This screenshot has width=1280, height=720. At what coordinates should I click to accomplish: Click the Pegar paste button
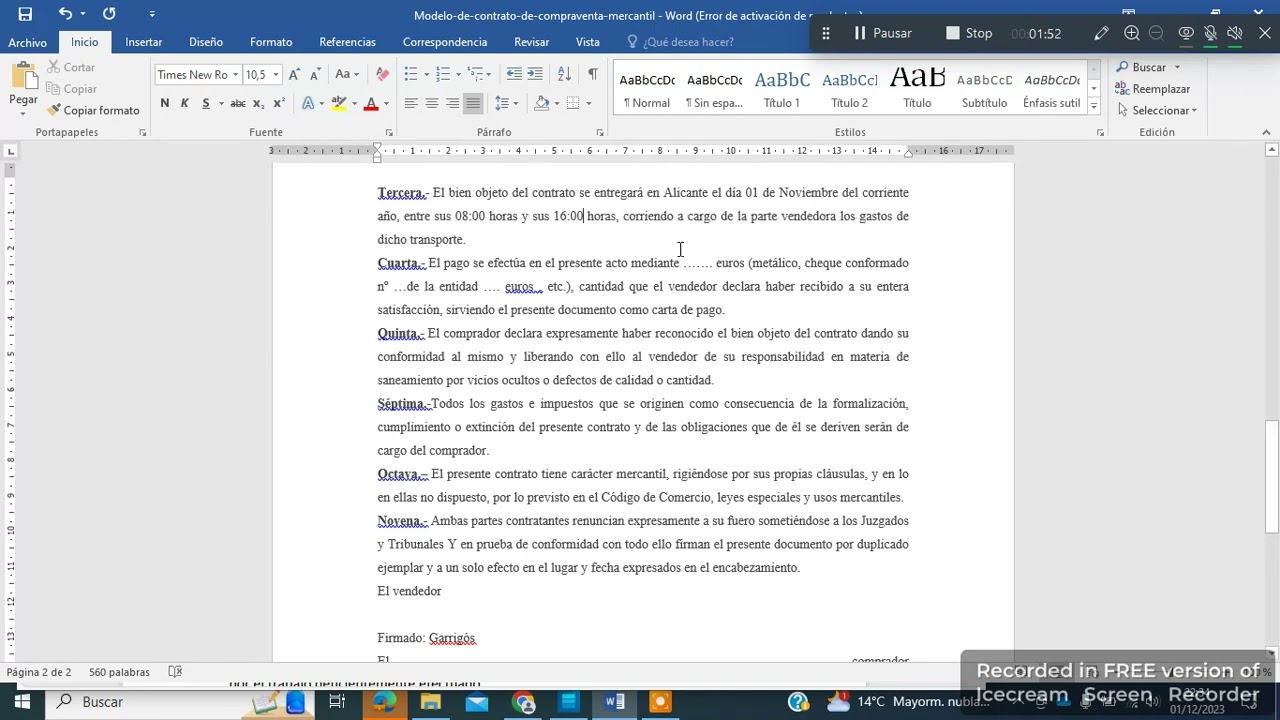point(23,82)
